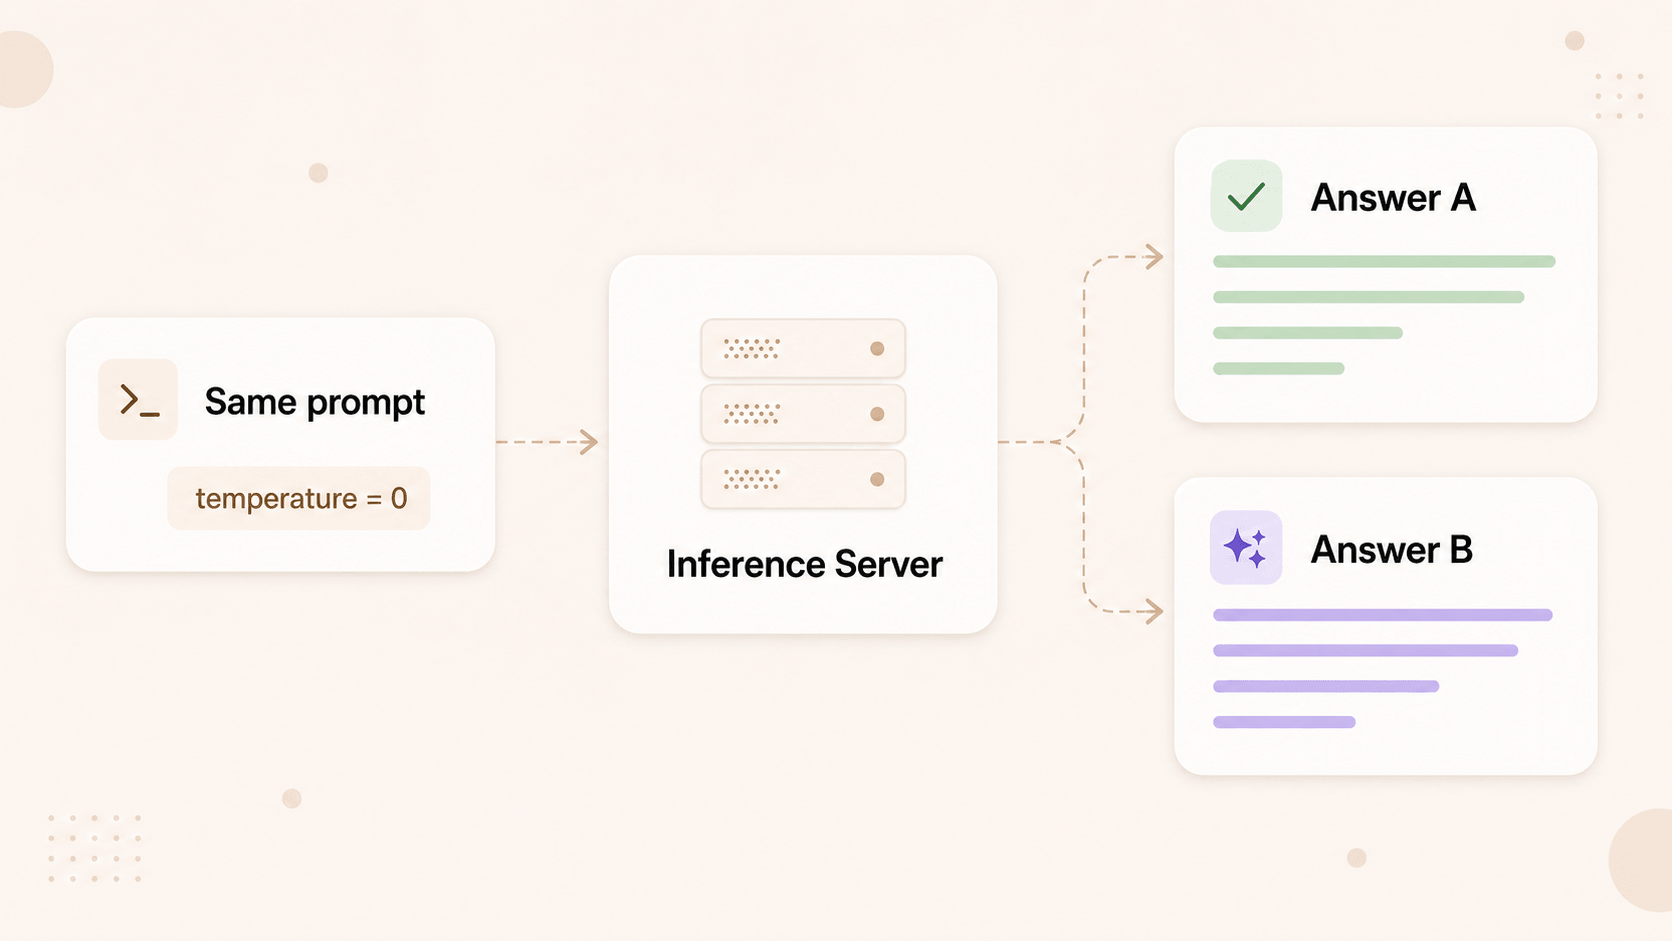
Task: Click the green checkmark icon
Action: [x=1246, y=196]
